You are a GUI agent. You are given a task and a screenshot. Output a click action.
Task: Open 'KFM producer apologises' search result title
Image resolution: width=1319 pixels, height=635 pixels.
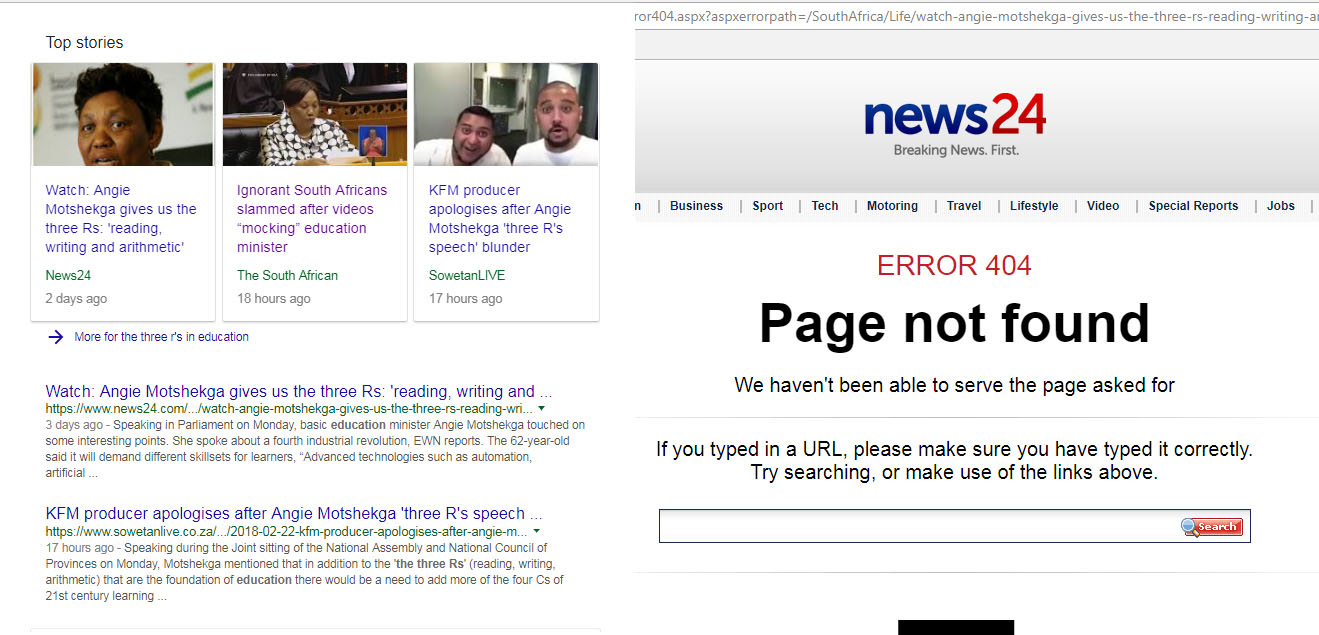(x=293, y=513)
